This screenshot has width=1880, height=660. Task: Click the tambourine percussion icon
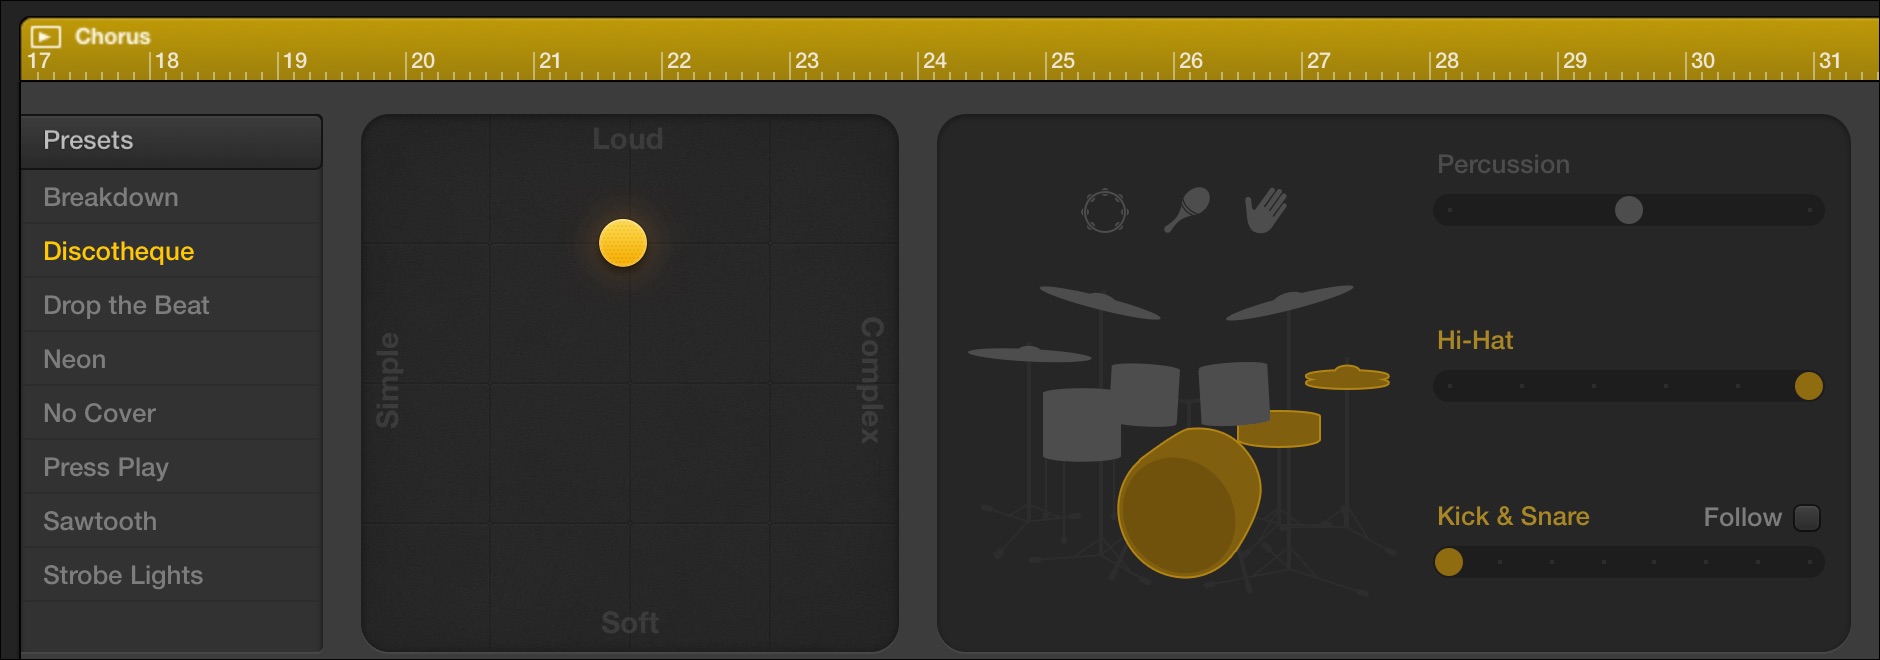pos(1105,211)
